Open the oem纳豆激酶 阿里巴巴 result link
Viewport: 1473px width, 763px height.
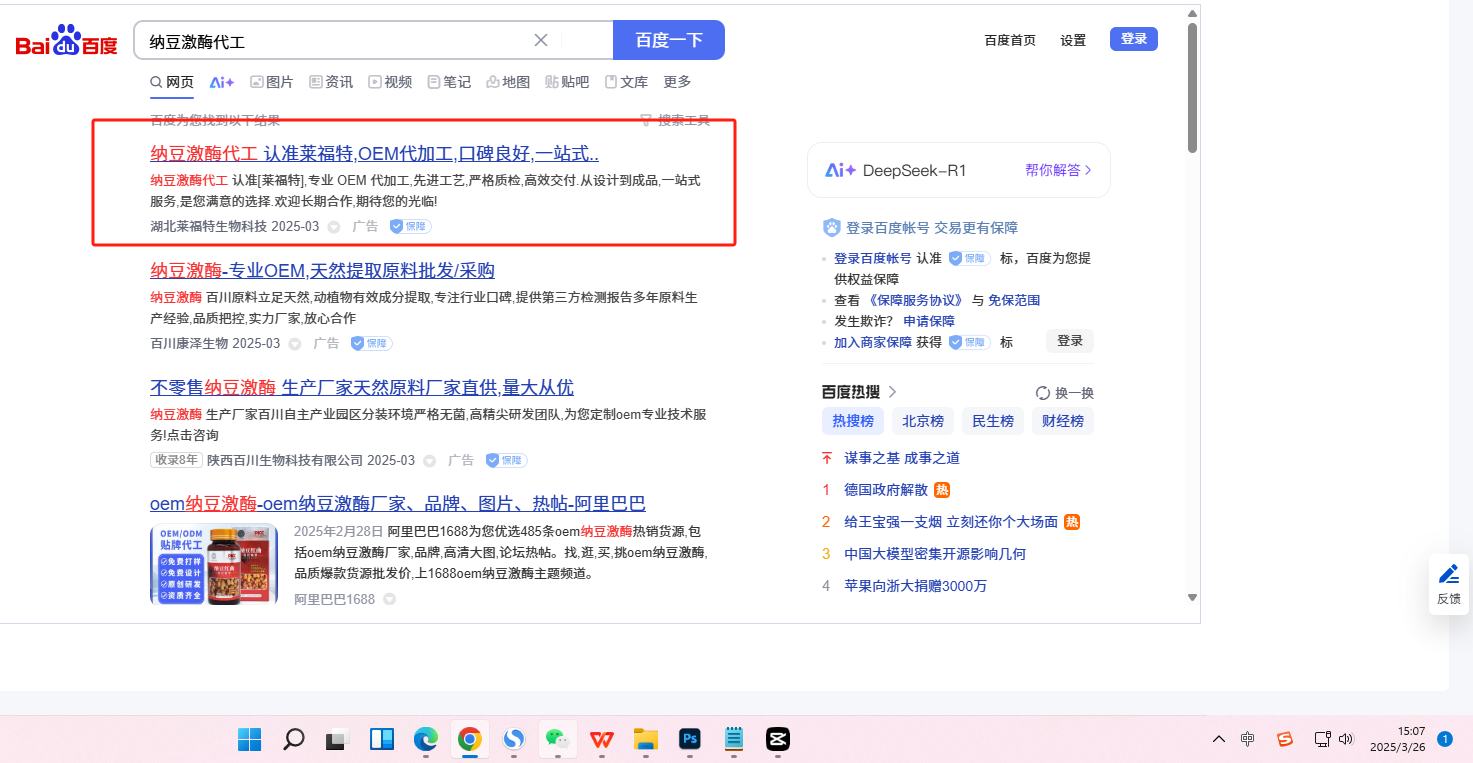[x=397, y=503]
